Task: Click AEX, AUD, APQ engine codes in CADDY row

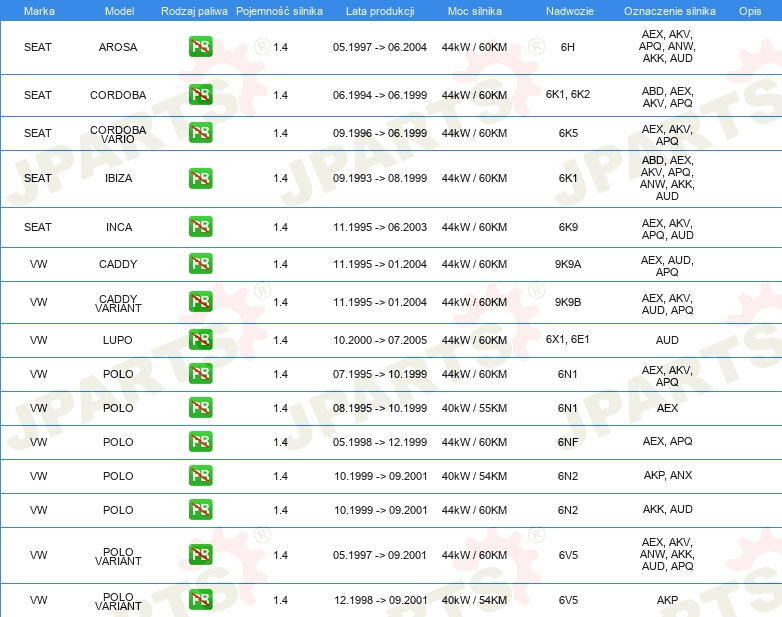Action: [667, 266]
